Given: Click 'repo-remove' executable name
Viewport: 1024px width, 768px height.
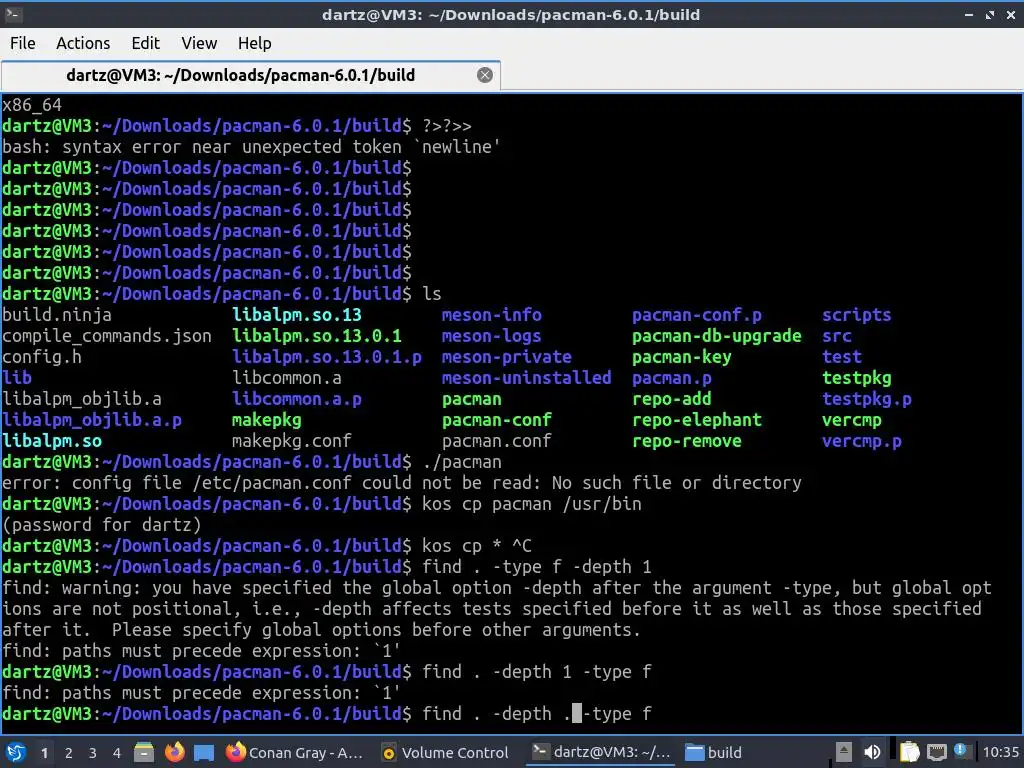Looking at the screenshot, I should pos(687,441).
